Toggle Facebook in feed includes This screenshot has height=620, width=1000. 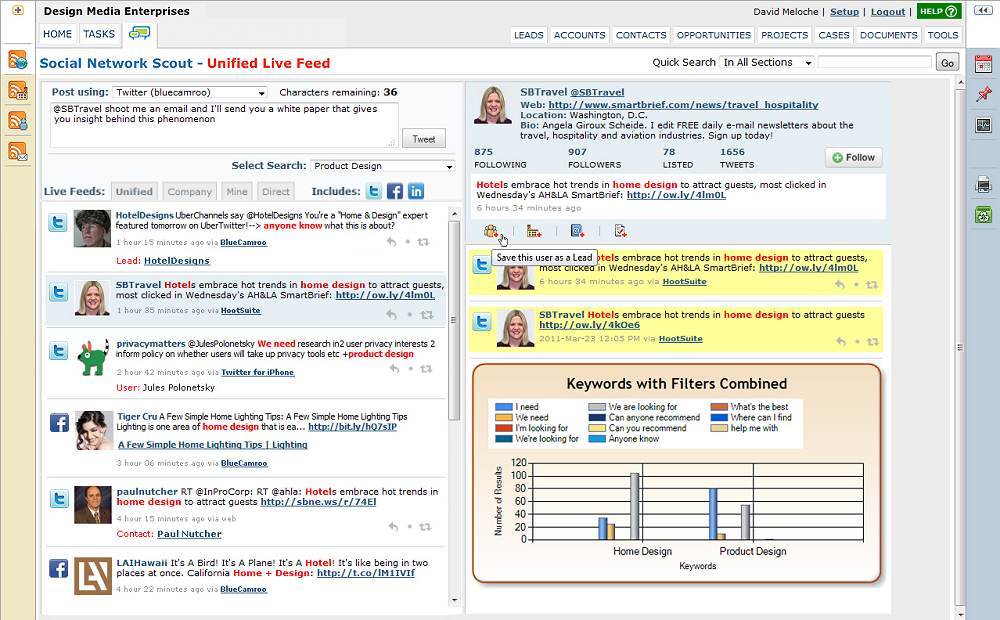coord(395,191)
